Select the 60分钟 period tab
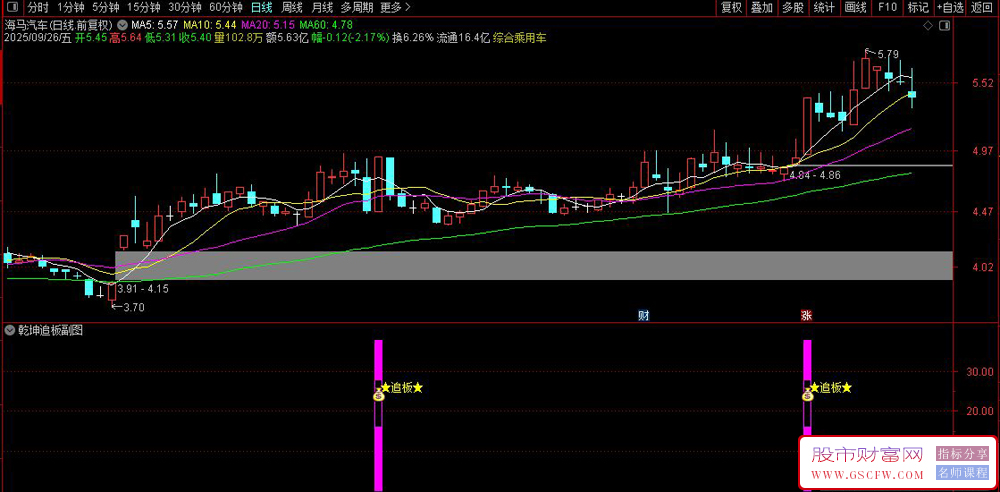1000x492 pixels. tap(226, 8)
